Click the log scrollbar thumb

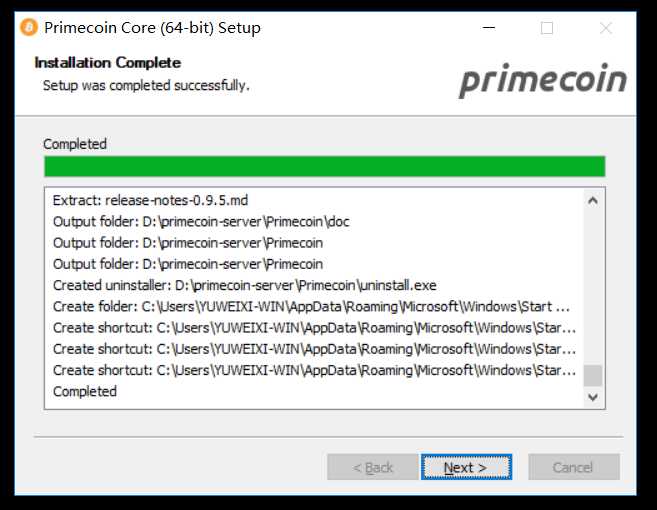(x=592, y=375)
